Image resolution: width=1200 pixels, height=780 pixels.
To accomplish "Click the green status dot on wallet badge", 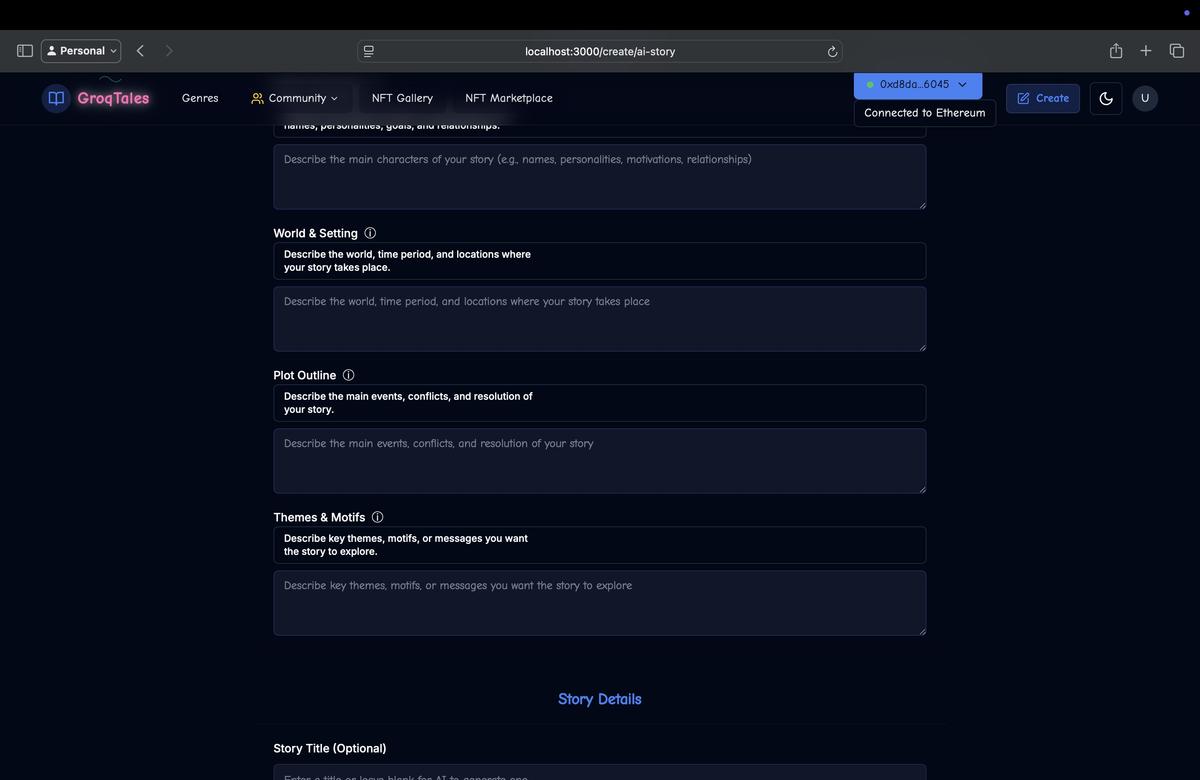I will tap(869, 84).
